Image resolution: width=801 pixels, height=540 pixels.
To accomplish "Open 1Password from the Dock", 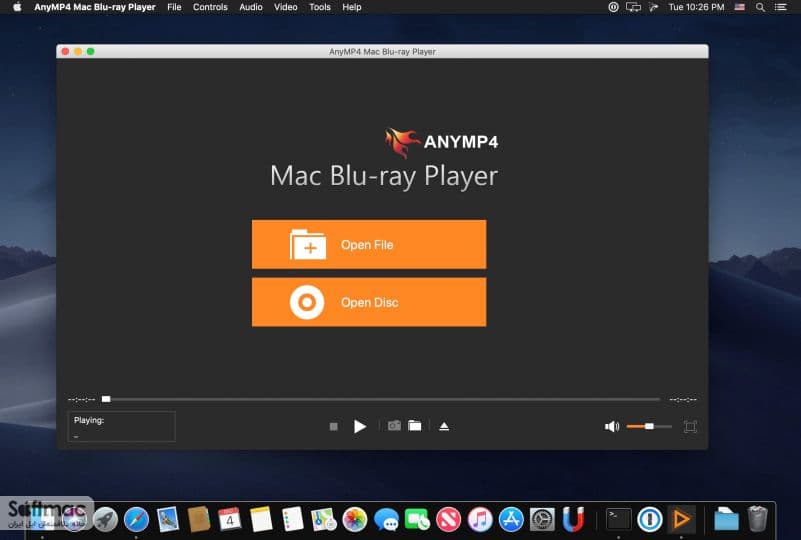I will click(650, 520).
